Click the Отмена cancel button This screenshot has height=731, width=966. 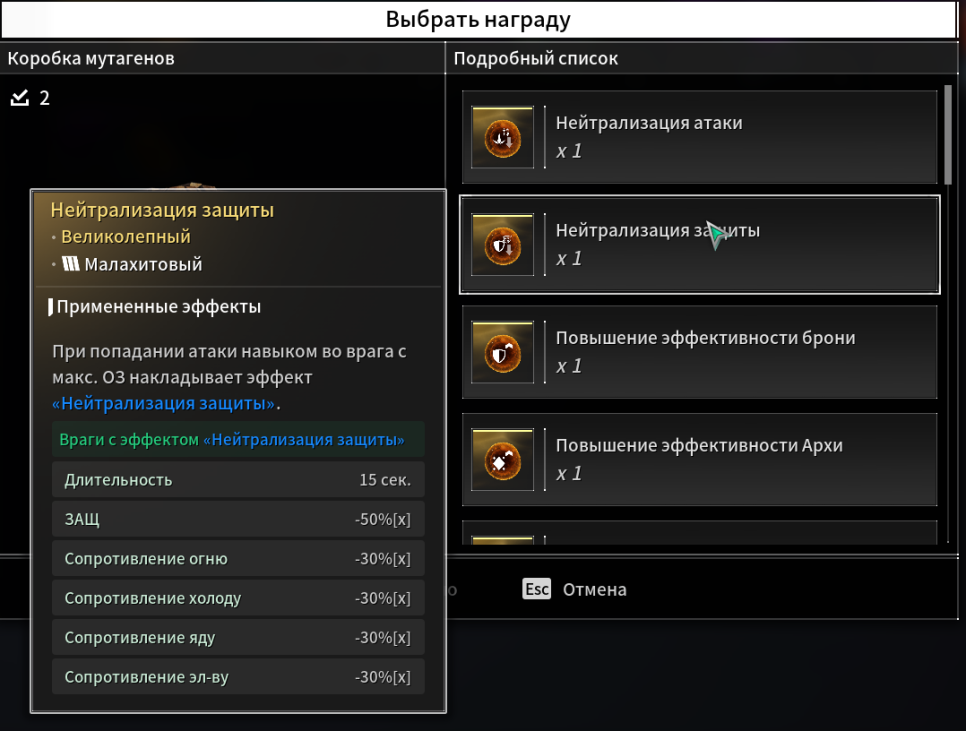[x=595, y=589]
